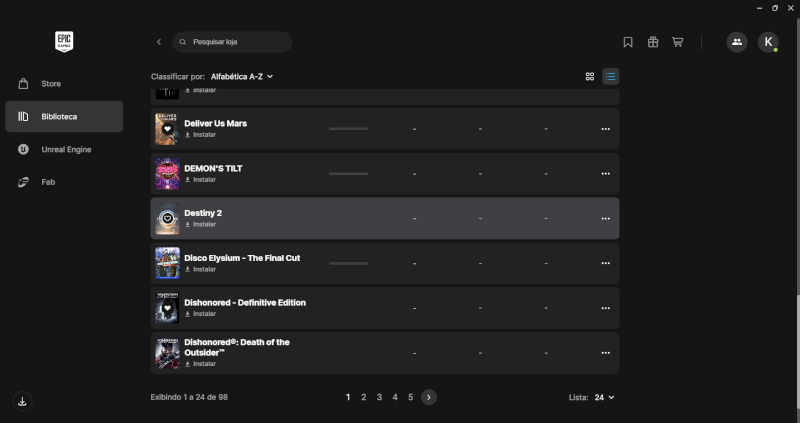Open Unreal Engine in the sidebar
The image size is (800, 423).
(x=64, y=150)
